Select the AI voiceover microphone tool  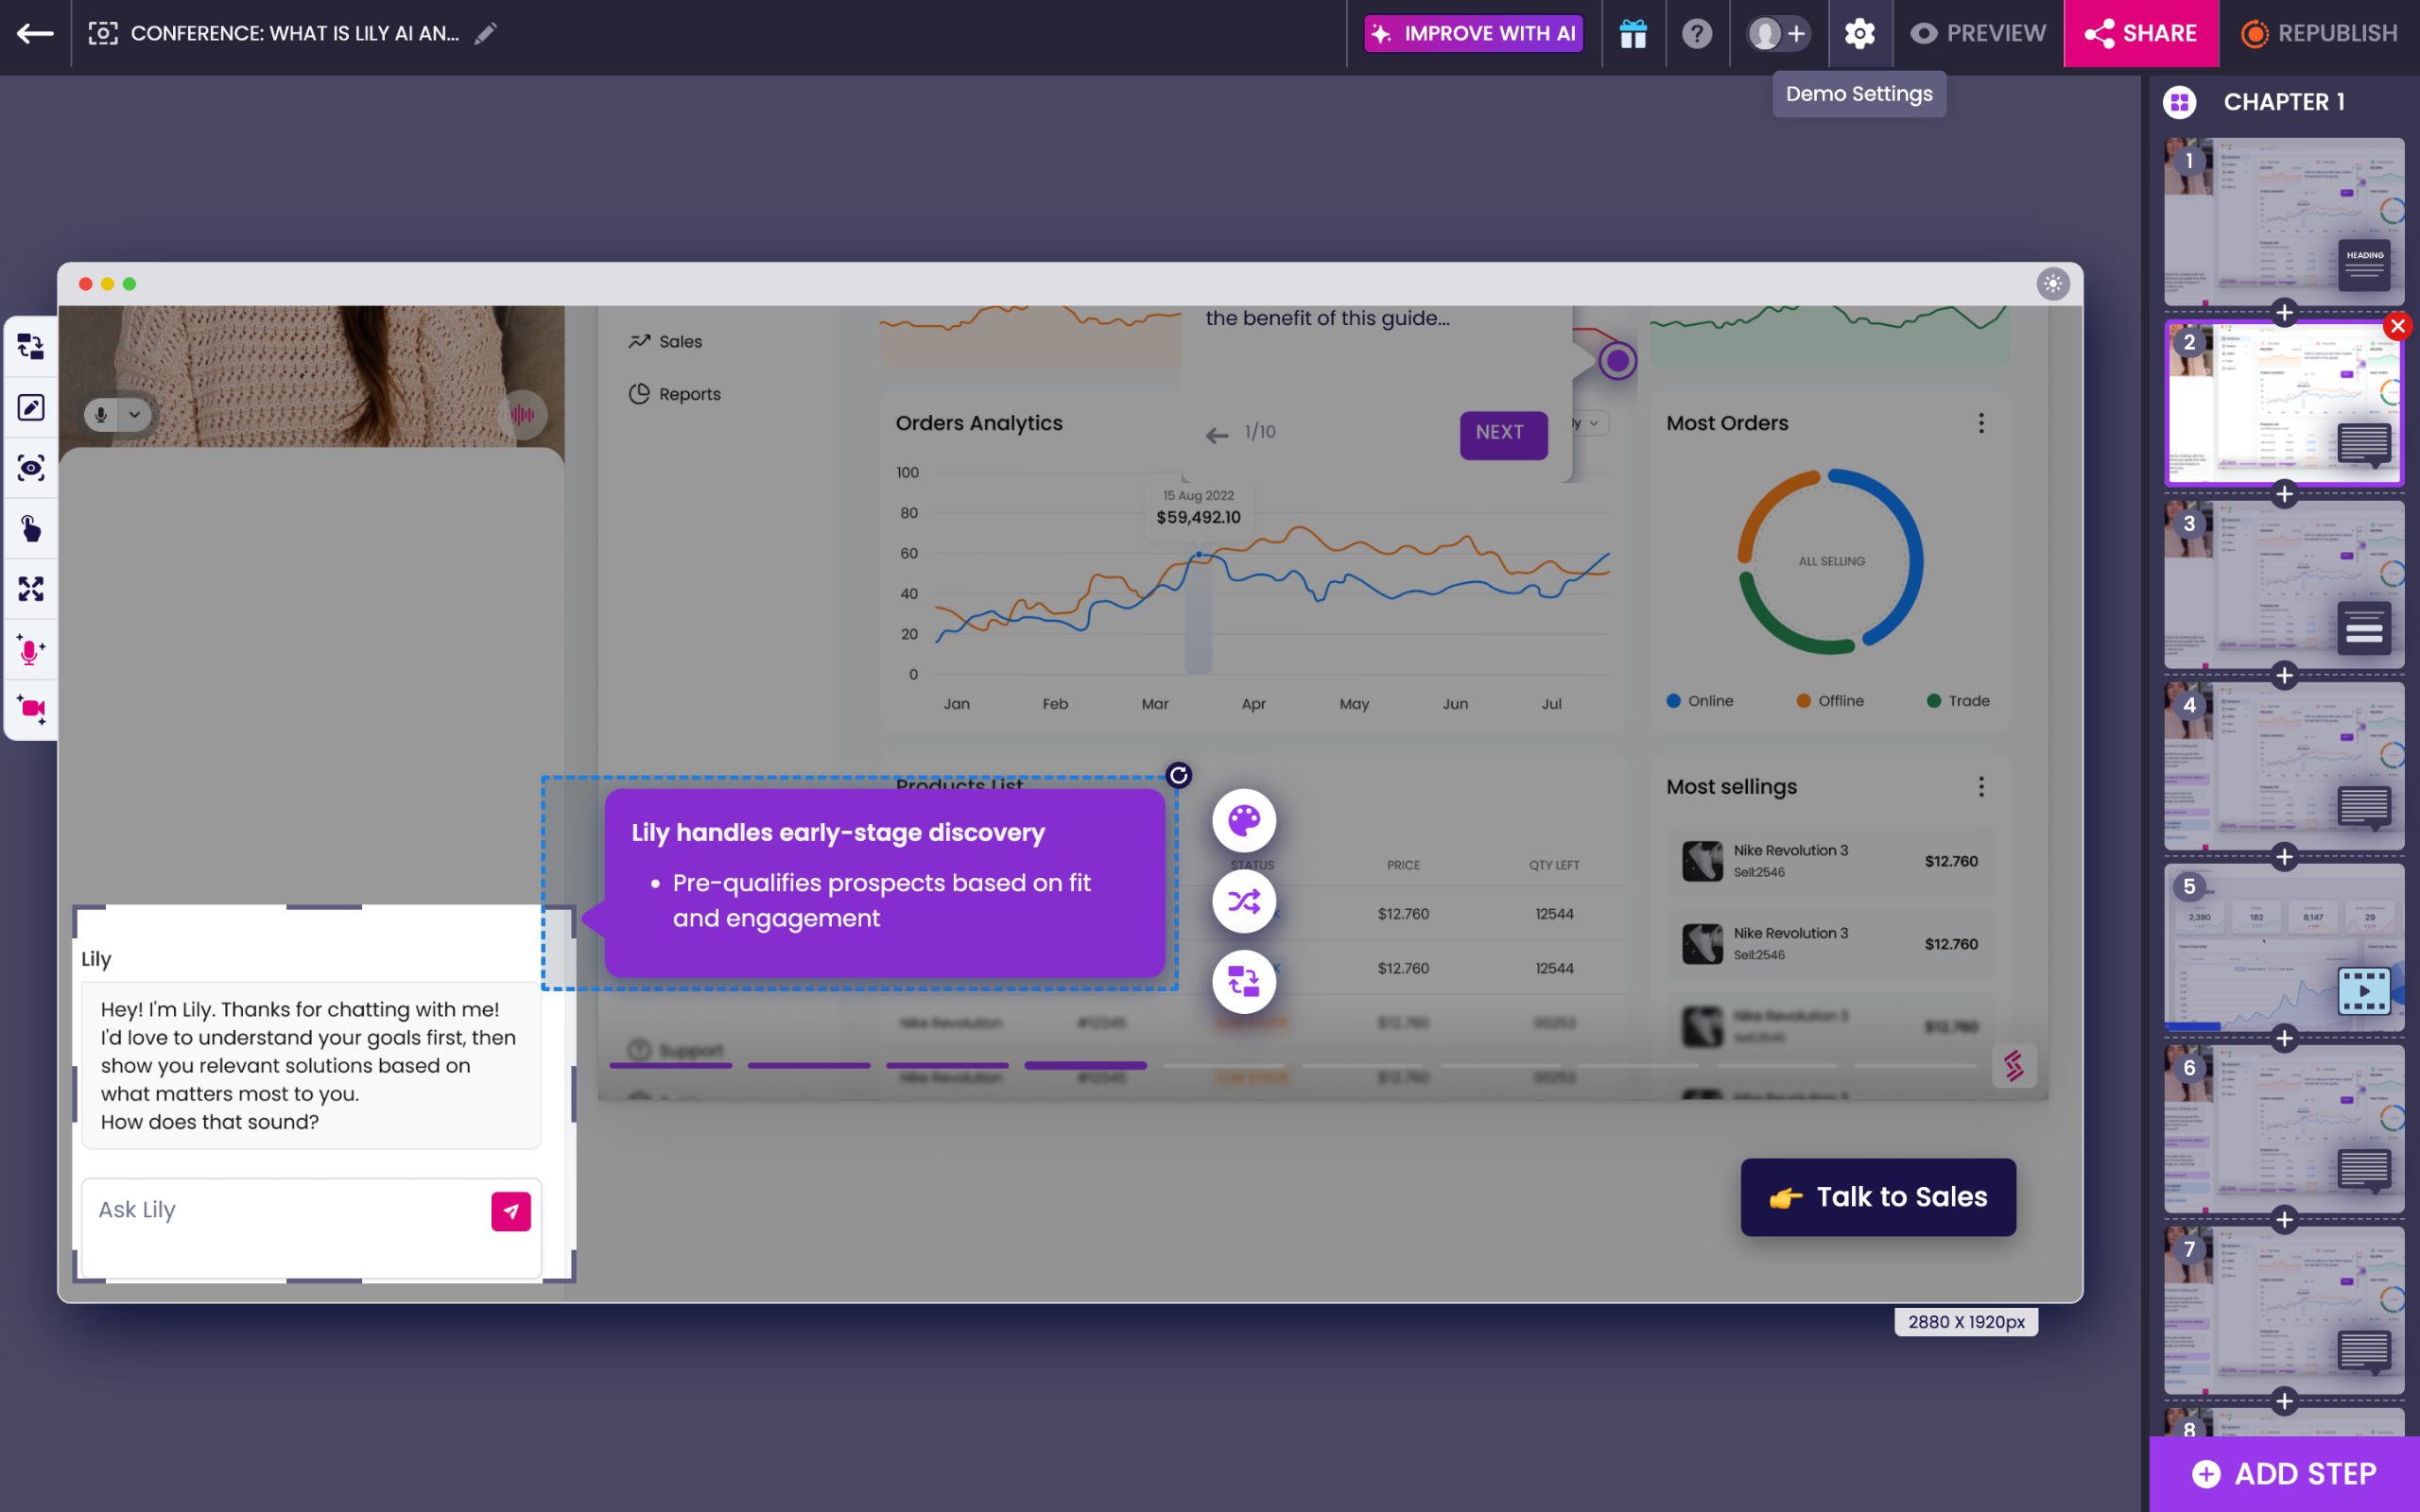[30, 650]
